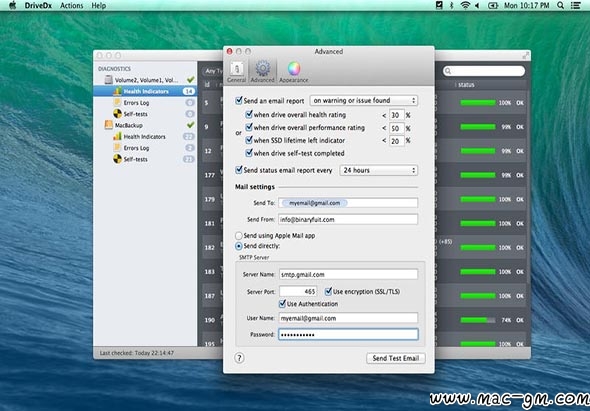Image resolution: width=590 pixels, height=411 pixels.
Task: Toggle when drive self-test completed checkbox
Action: click(249, 153)
